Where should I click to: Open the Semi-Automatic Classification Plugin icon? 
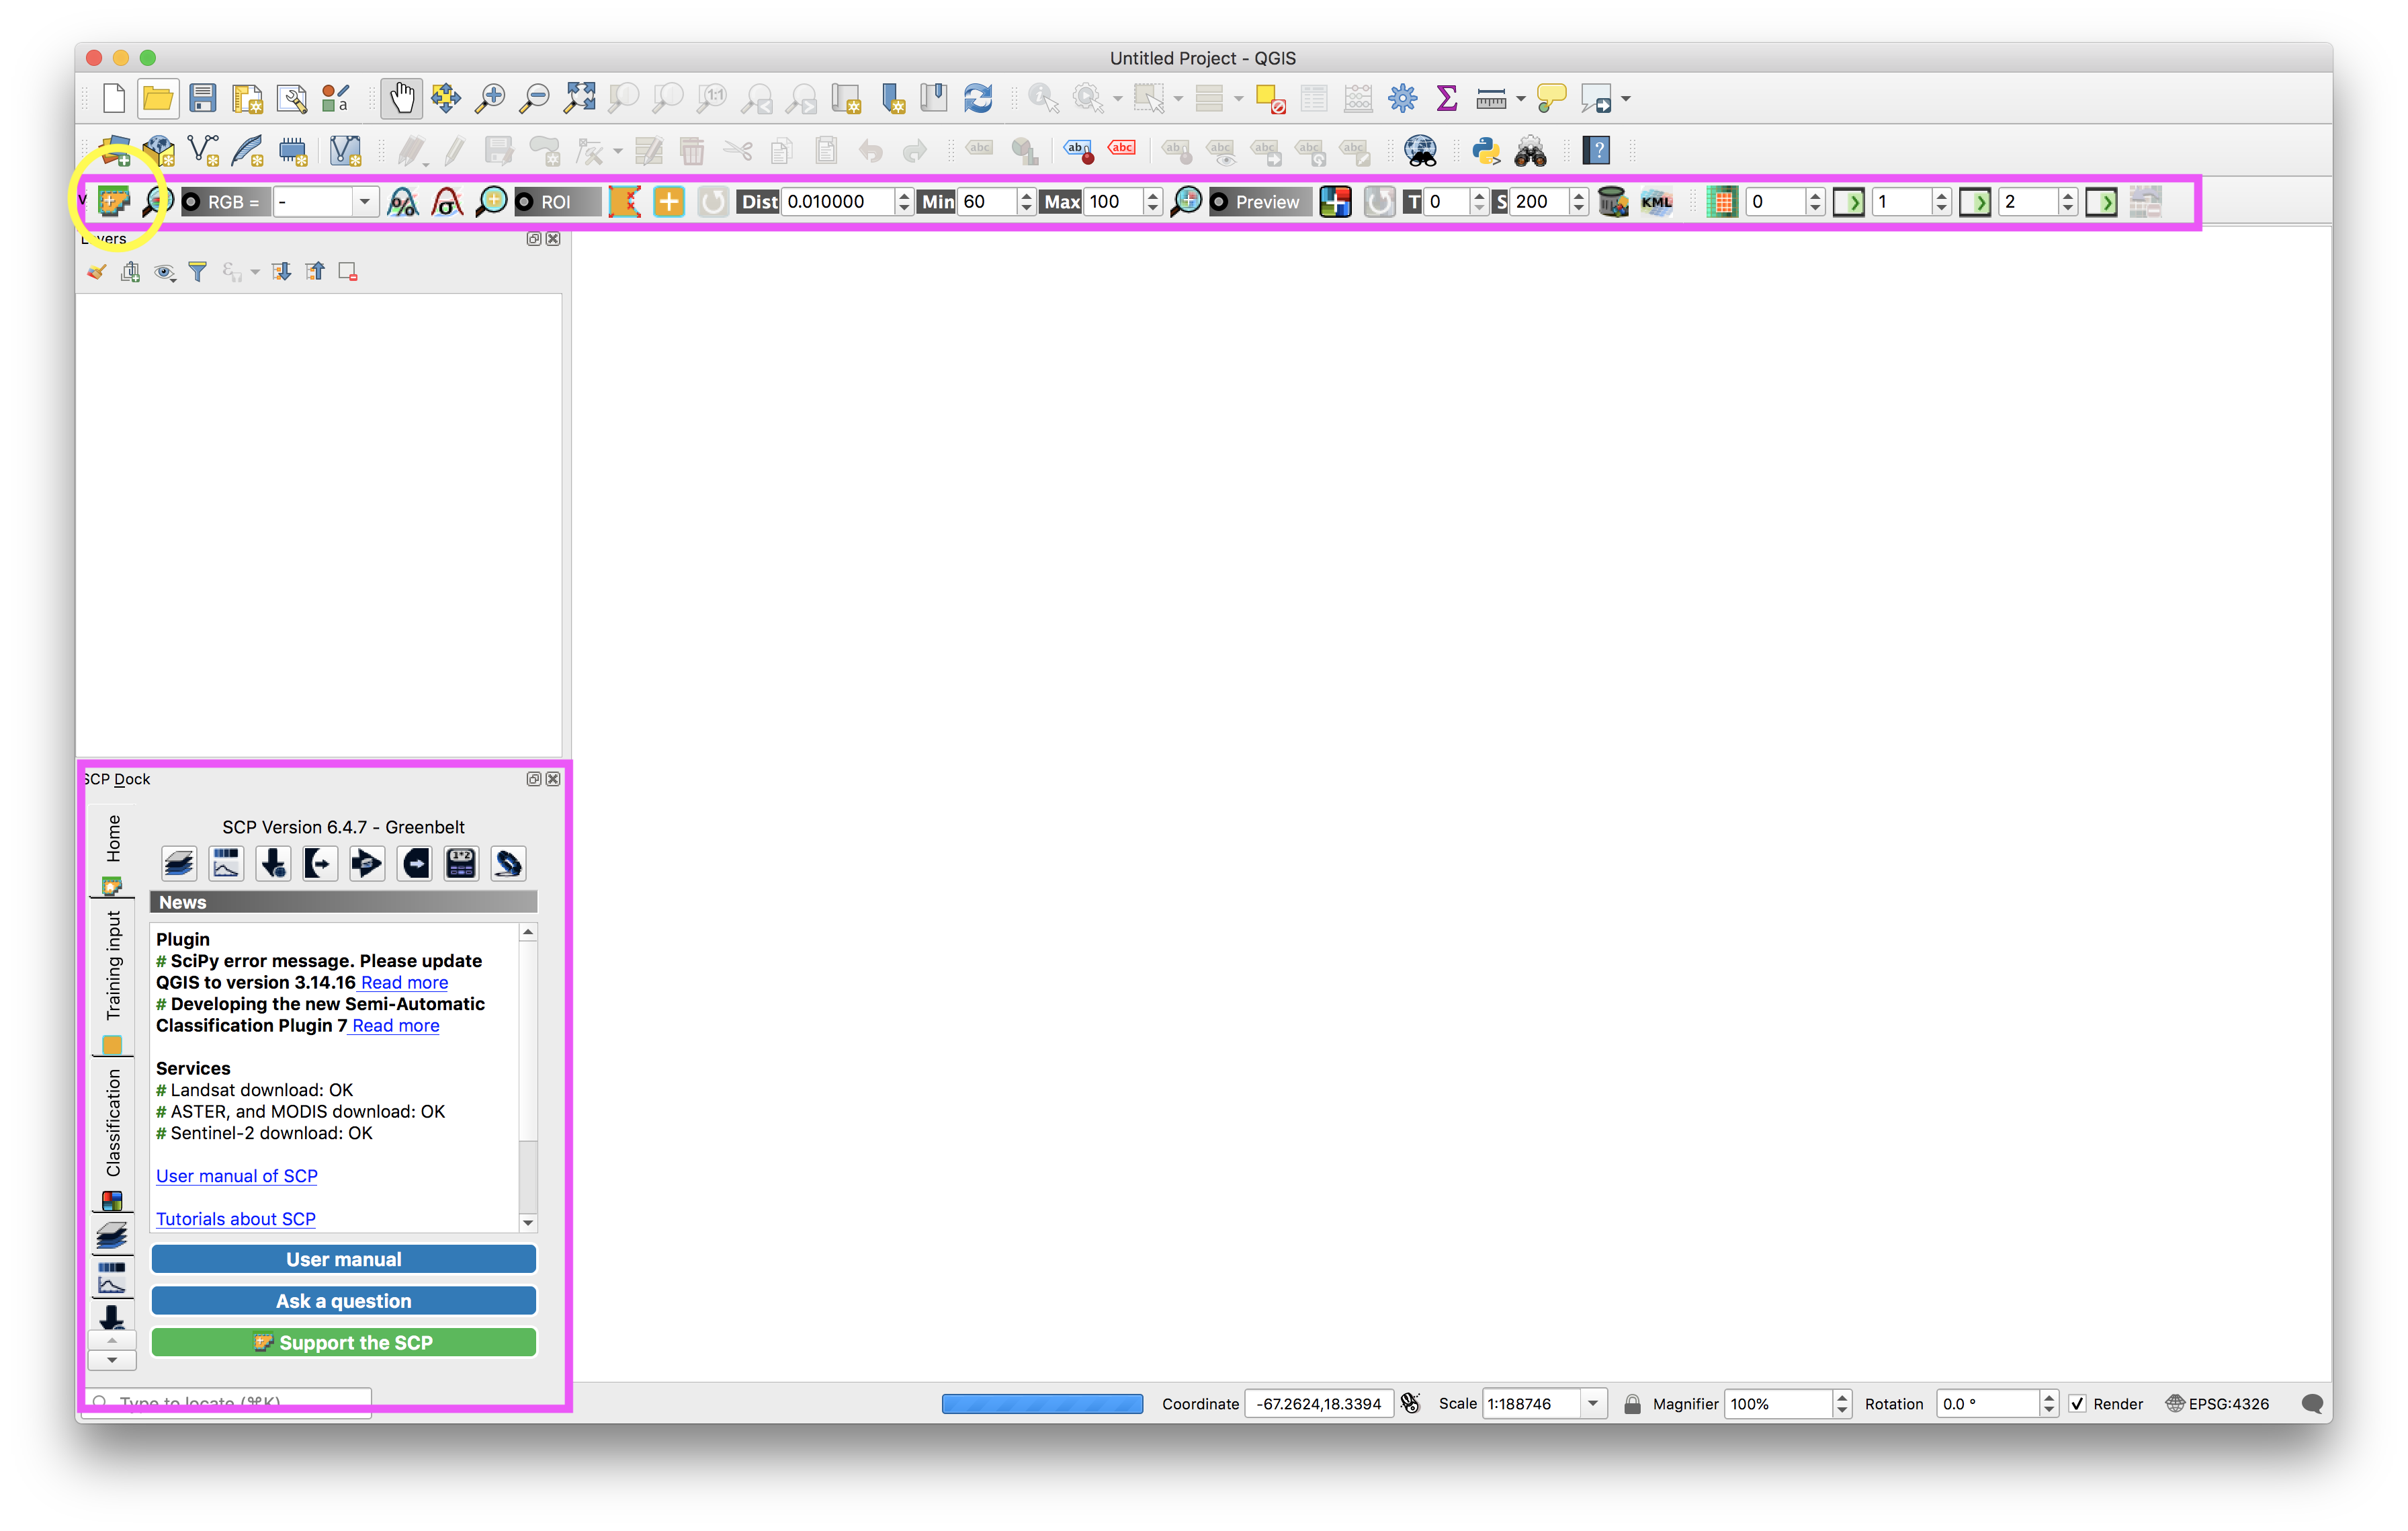coord(114,201)
